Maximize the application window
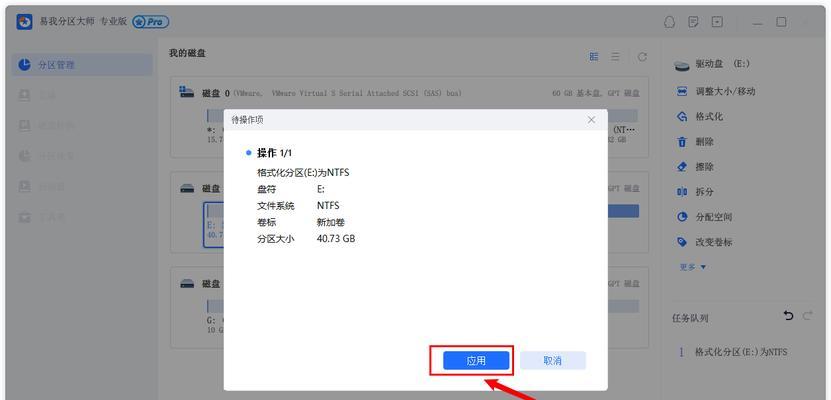Viewport: 831px width, 400px height. (x=781, y=22)
